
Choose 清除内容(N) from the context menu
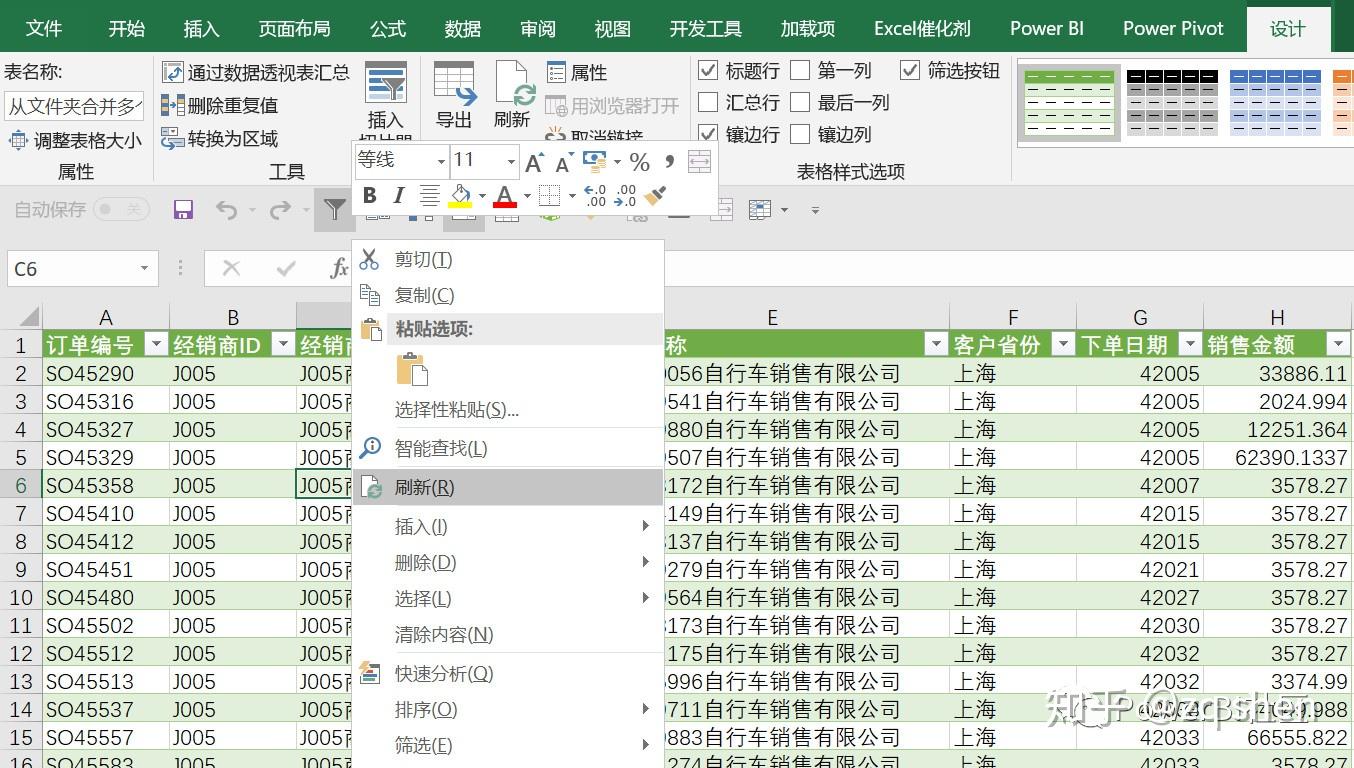[508, 634]
